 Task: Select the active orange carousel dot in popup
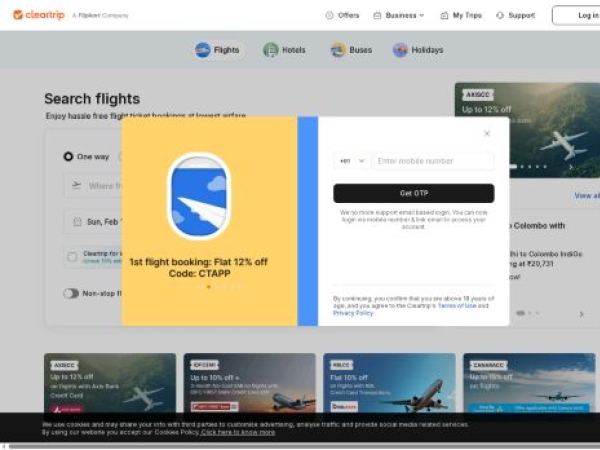[x=209, y=287]
